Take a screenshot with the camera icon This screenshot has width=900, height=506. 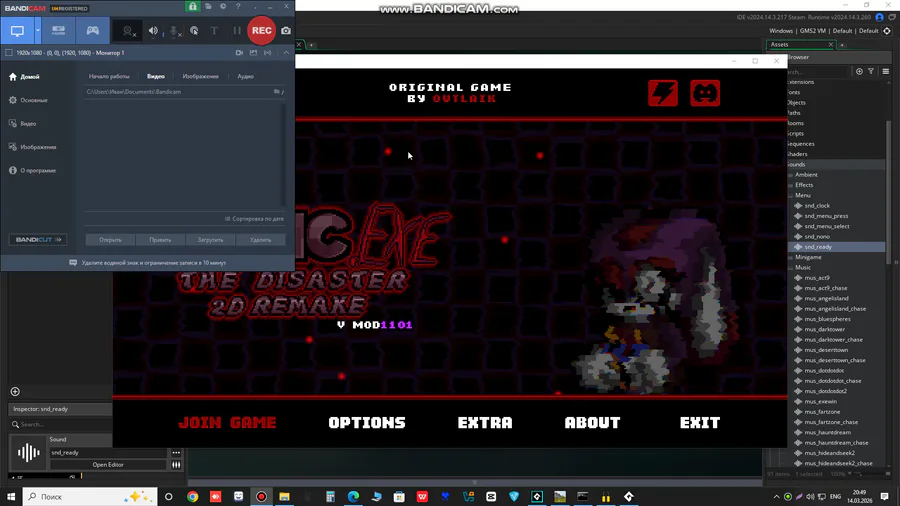(x=286, y=31)
